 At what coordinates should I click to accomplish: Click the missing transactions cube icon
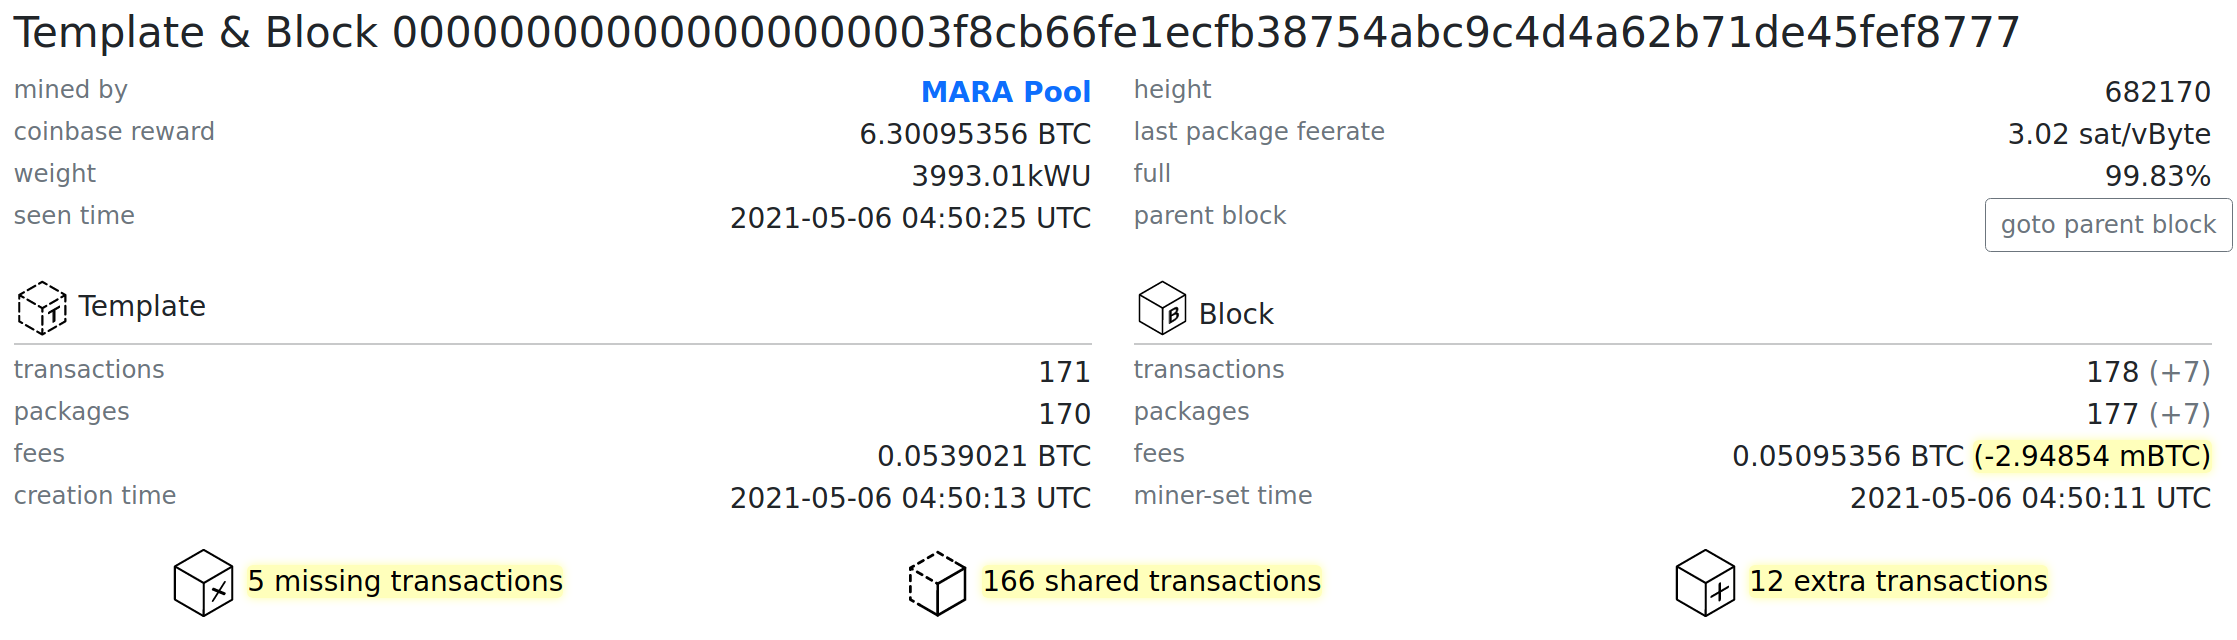point(203,583)
